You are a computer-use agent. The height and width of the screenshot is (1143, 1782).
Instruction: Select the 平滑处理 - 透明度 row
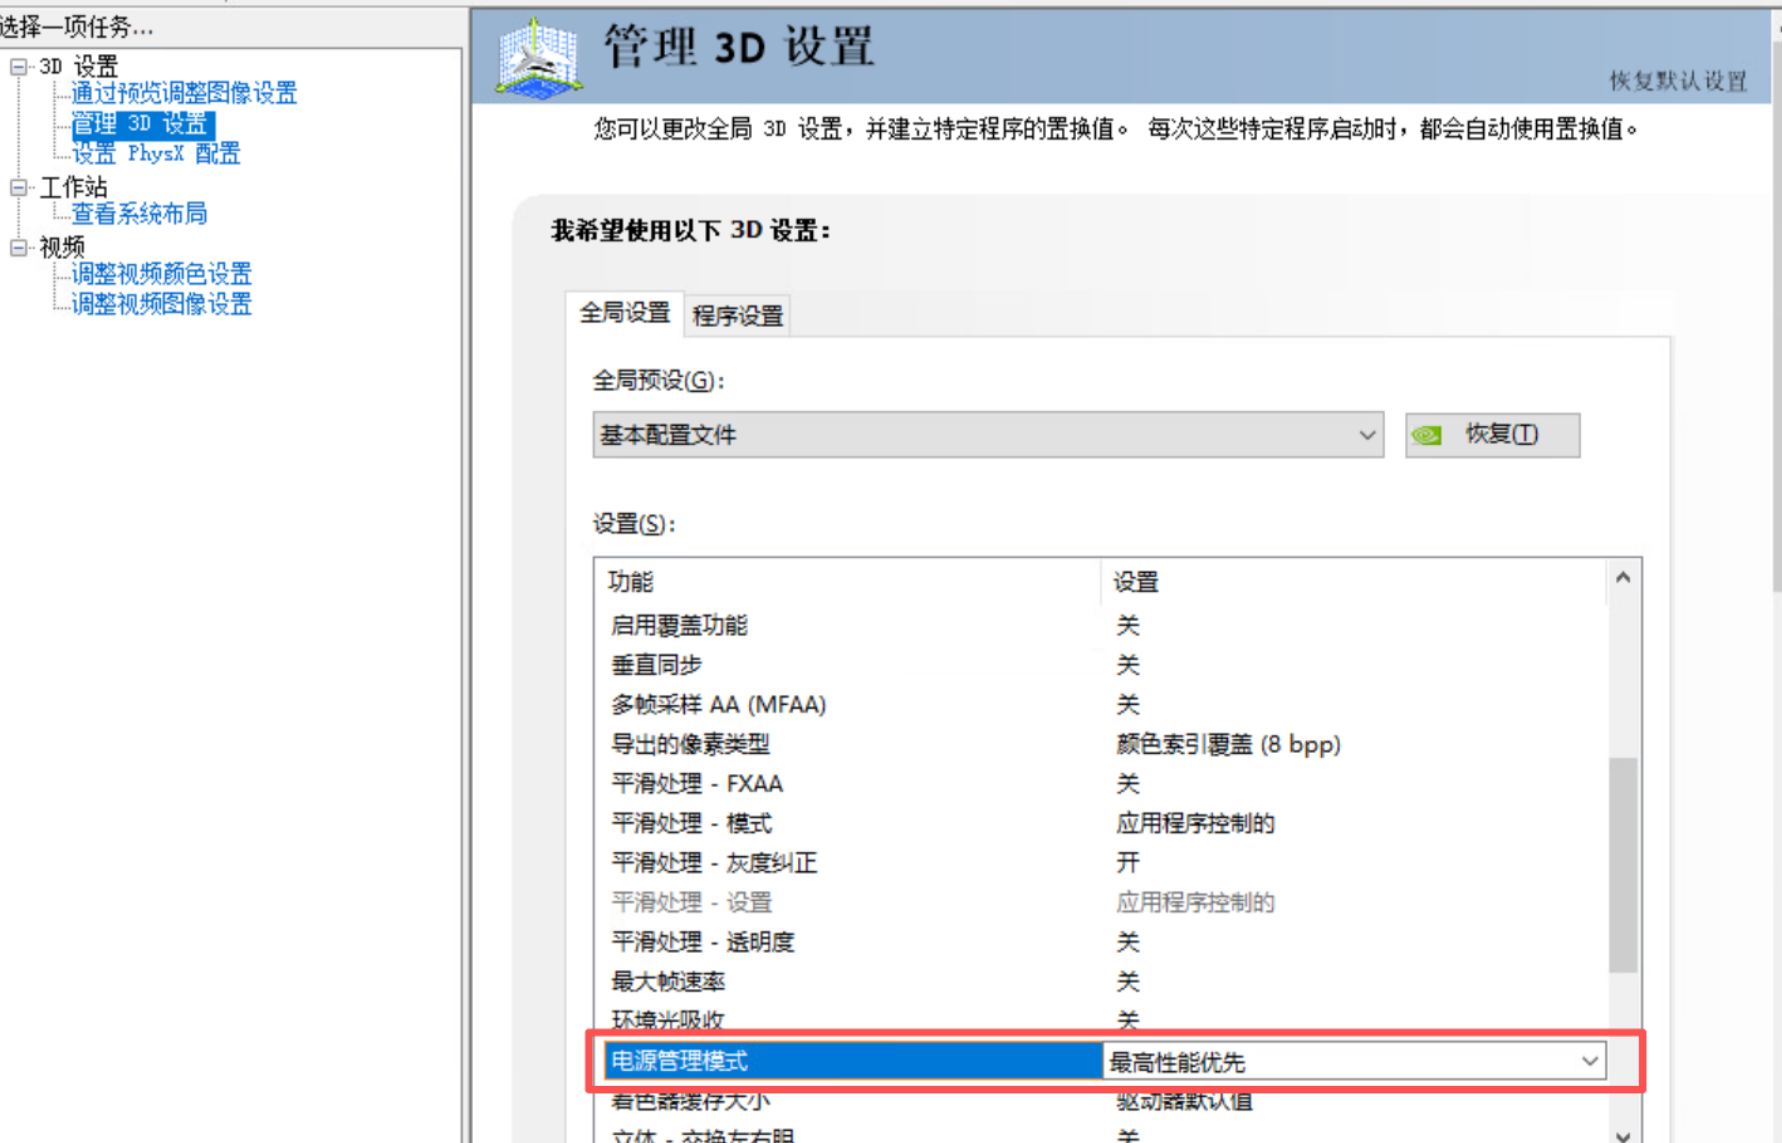[x=1100, y=942]
